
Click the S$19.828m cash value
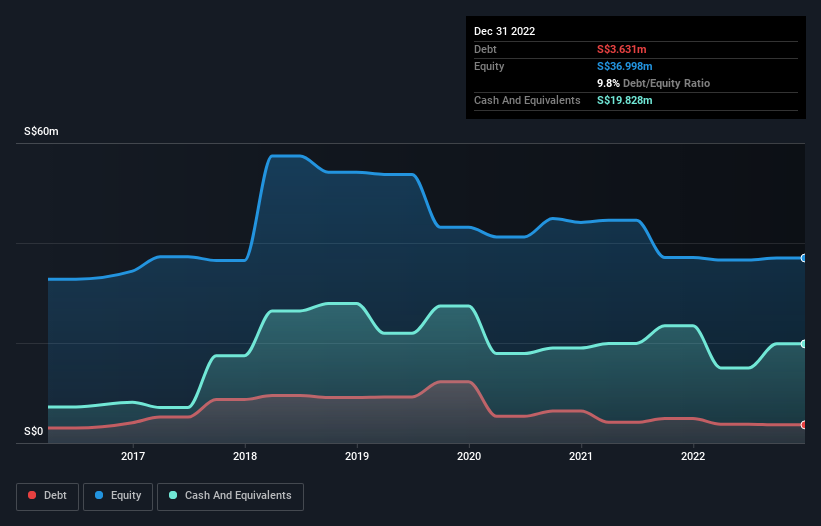pos(625,100)
